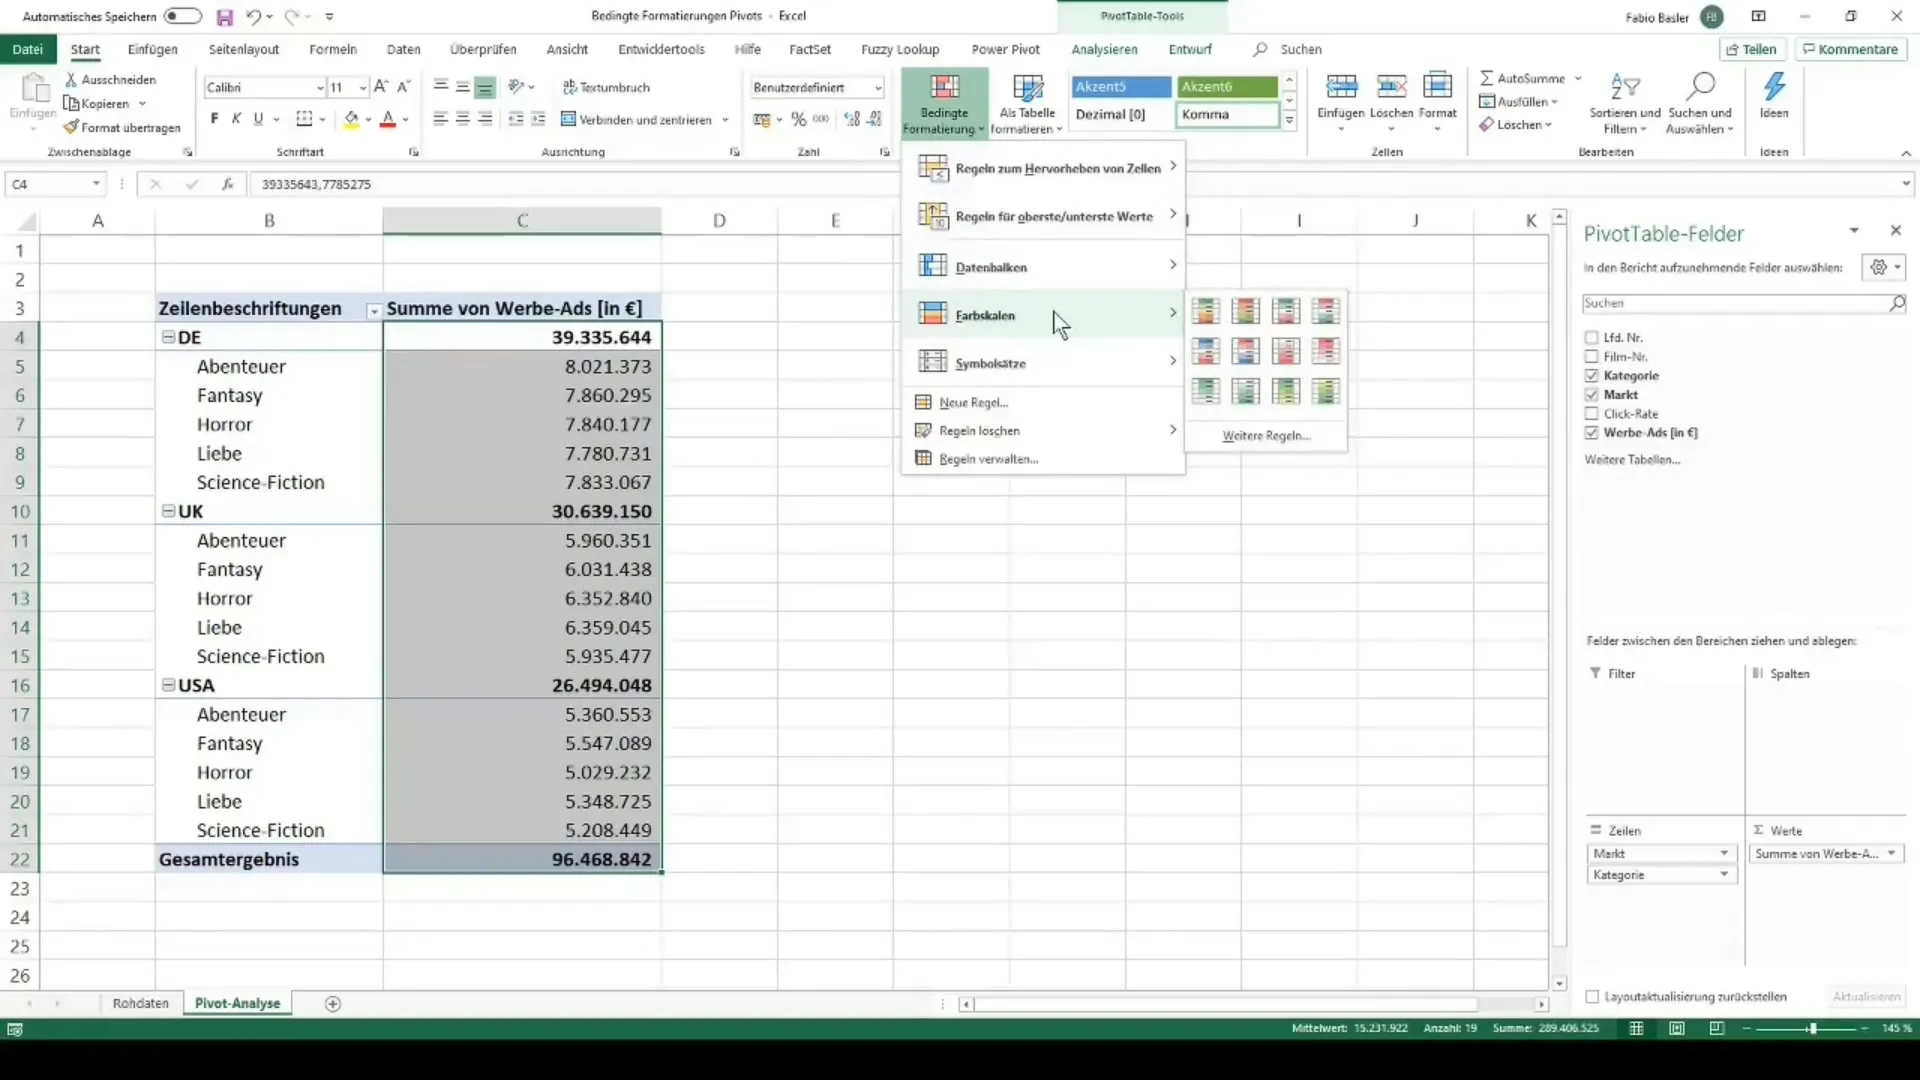Uncheck the Werbe-Ads [in €] field

tap(1592, 432)
